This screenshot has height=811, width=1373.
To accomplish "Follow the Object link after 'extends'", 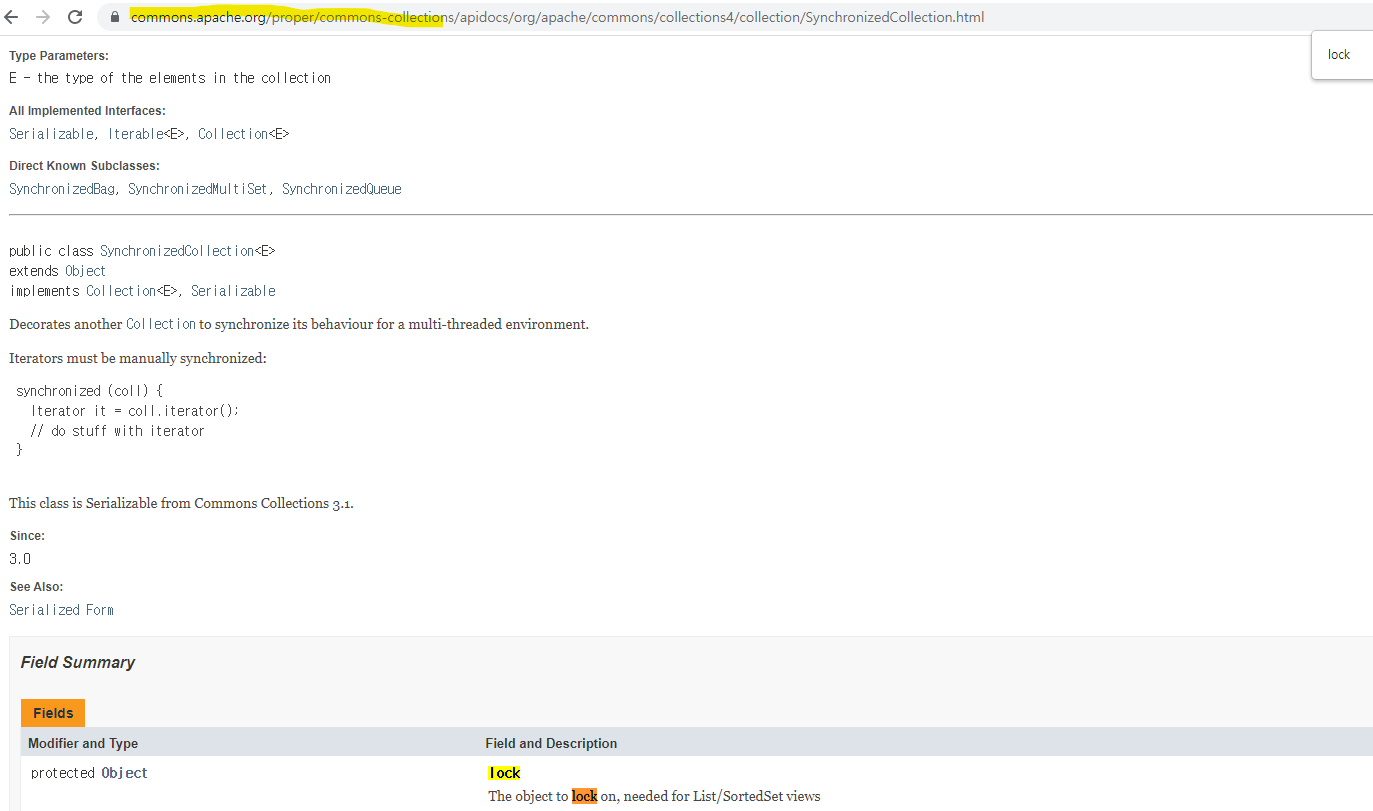I will (85, 271).
